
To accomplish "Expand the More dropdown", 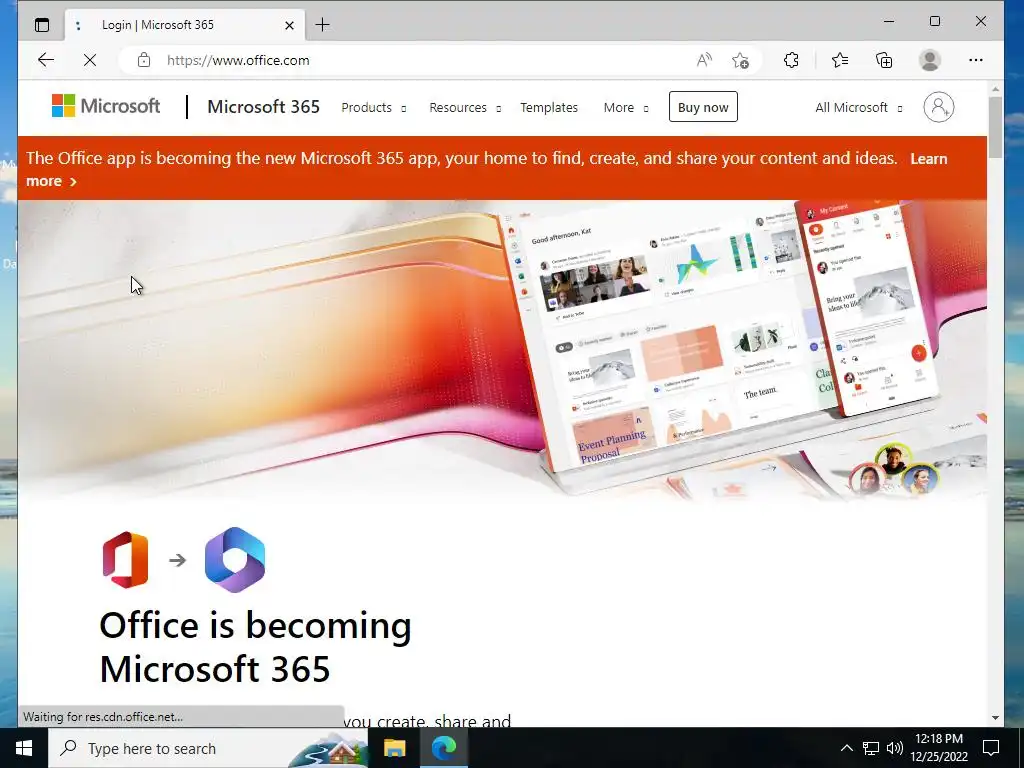I will (626, 108).
